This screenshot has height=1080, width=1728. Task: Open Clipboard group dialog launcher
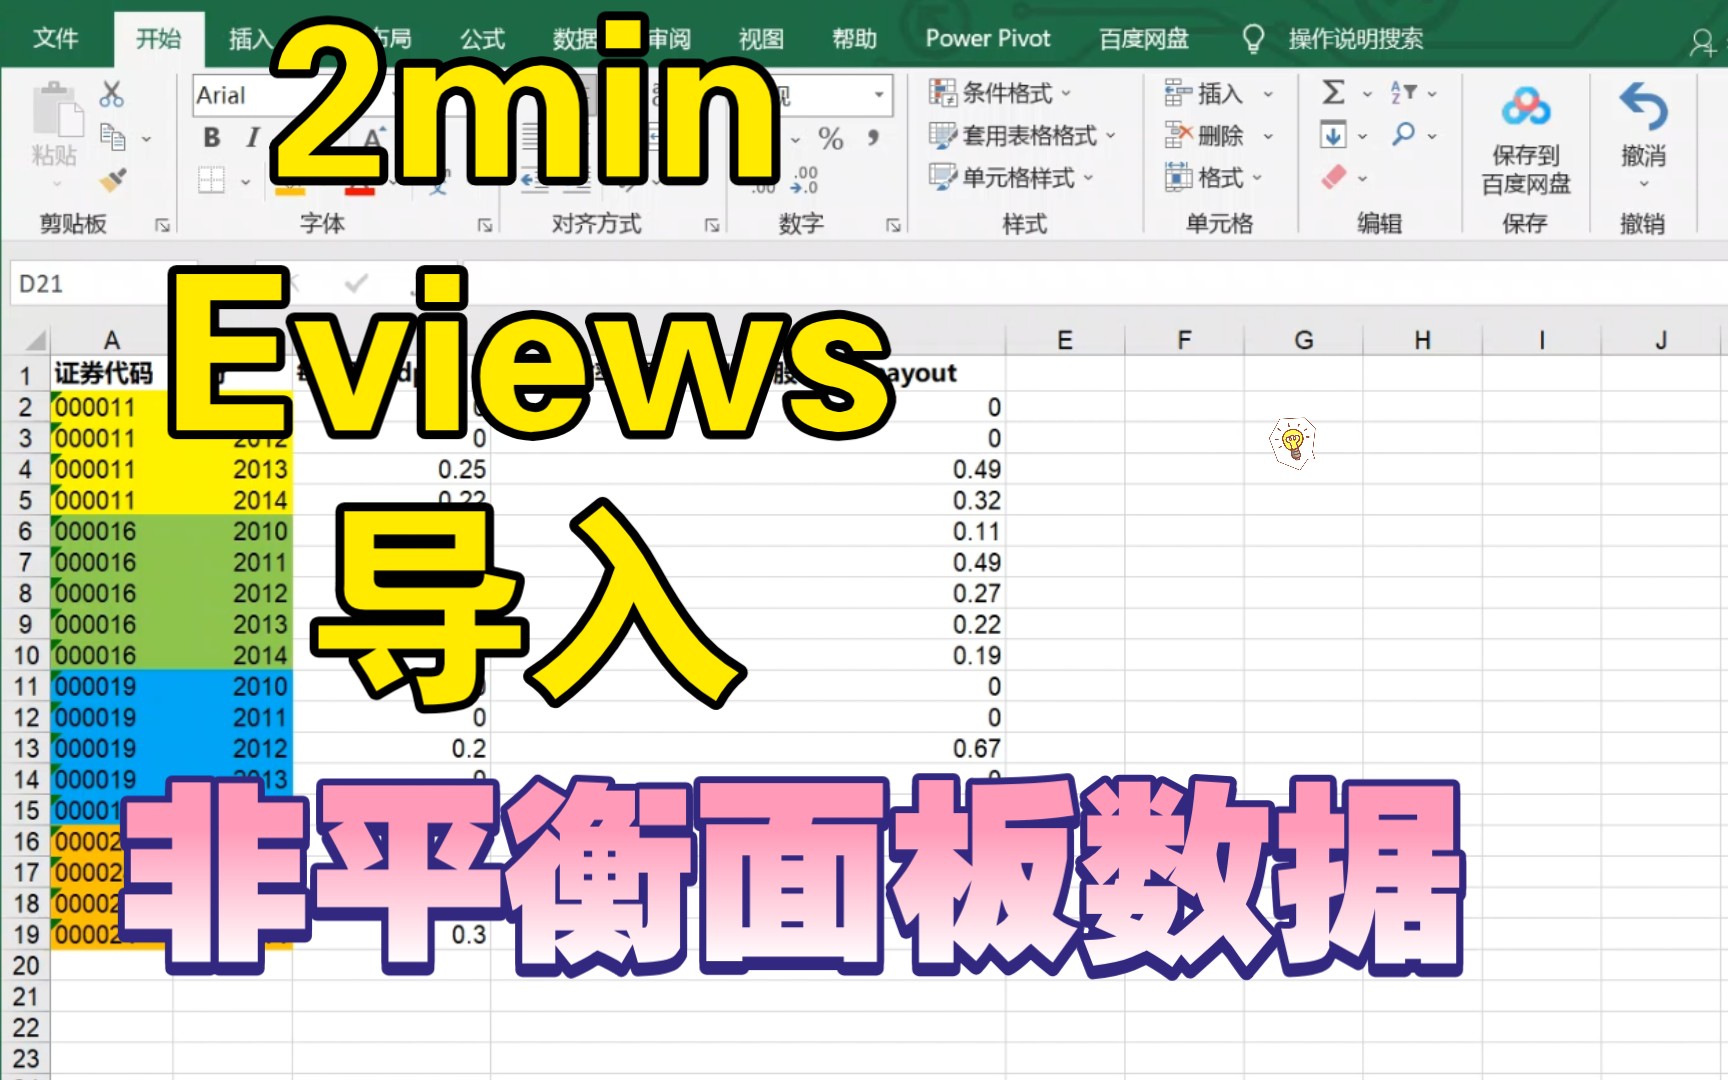click(x=162, y=226)
